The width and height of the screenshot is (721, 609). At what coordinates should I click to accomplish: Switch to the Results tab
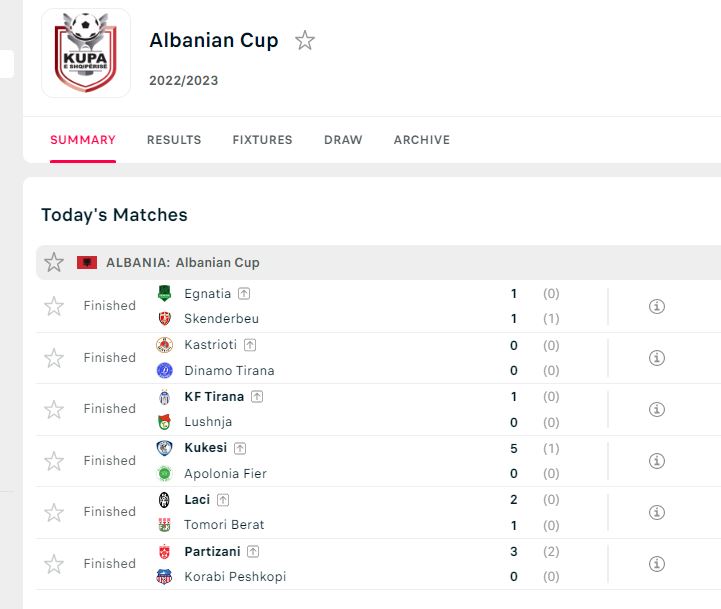tap(174, 140)
